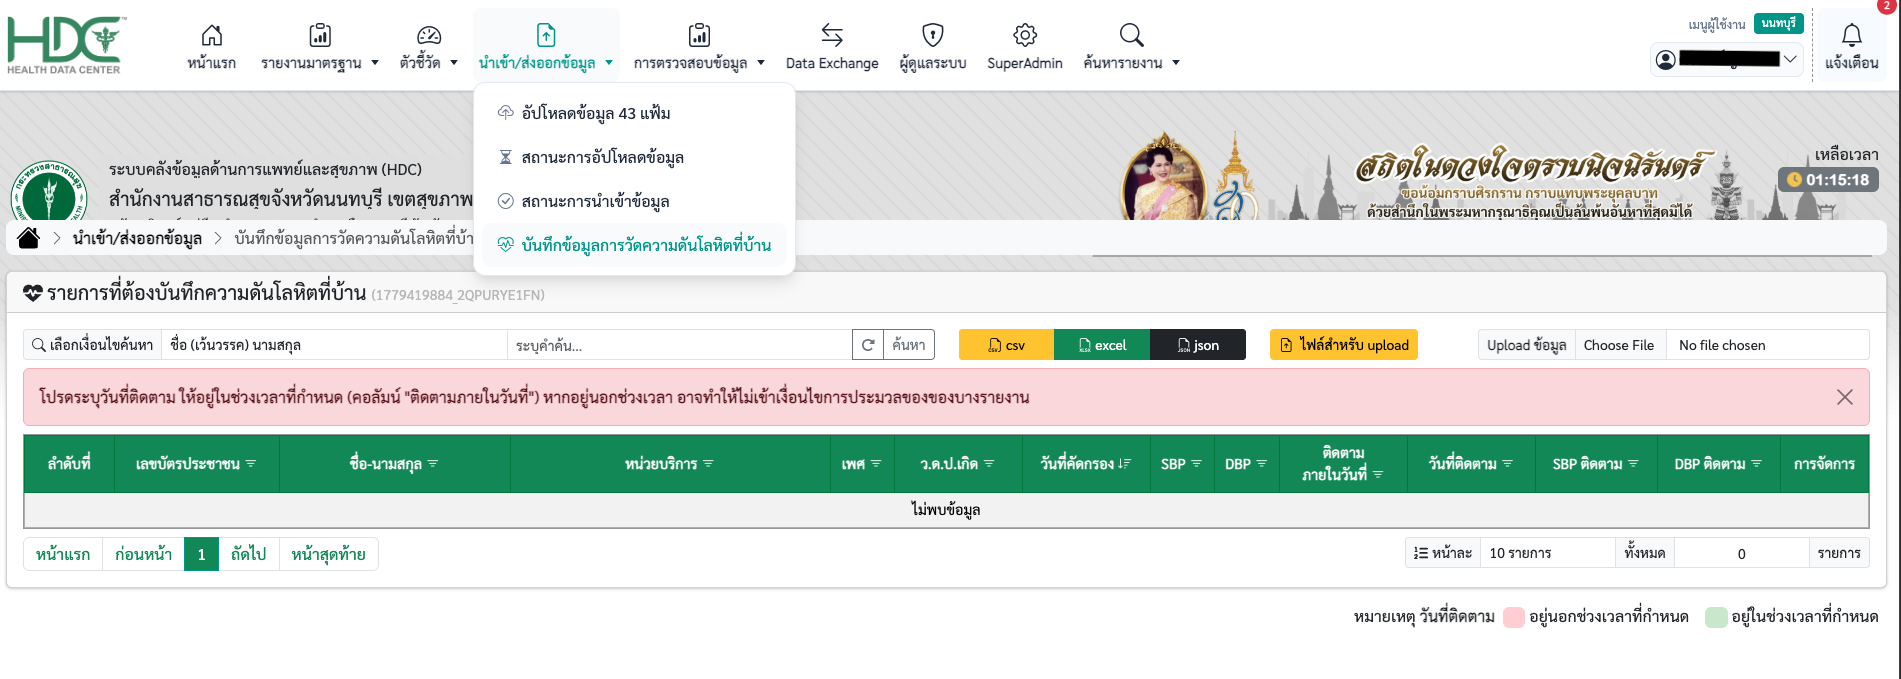Click the การตรวจสอบข้อมูล chart icon
Image resolution: width=1901 pixels, height=679 pixels.
(700, 35)
